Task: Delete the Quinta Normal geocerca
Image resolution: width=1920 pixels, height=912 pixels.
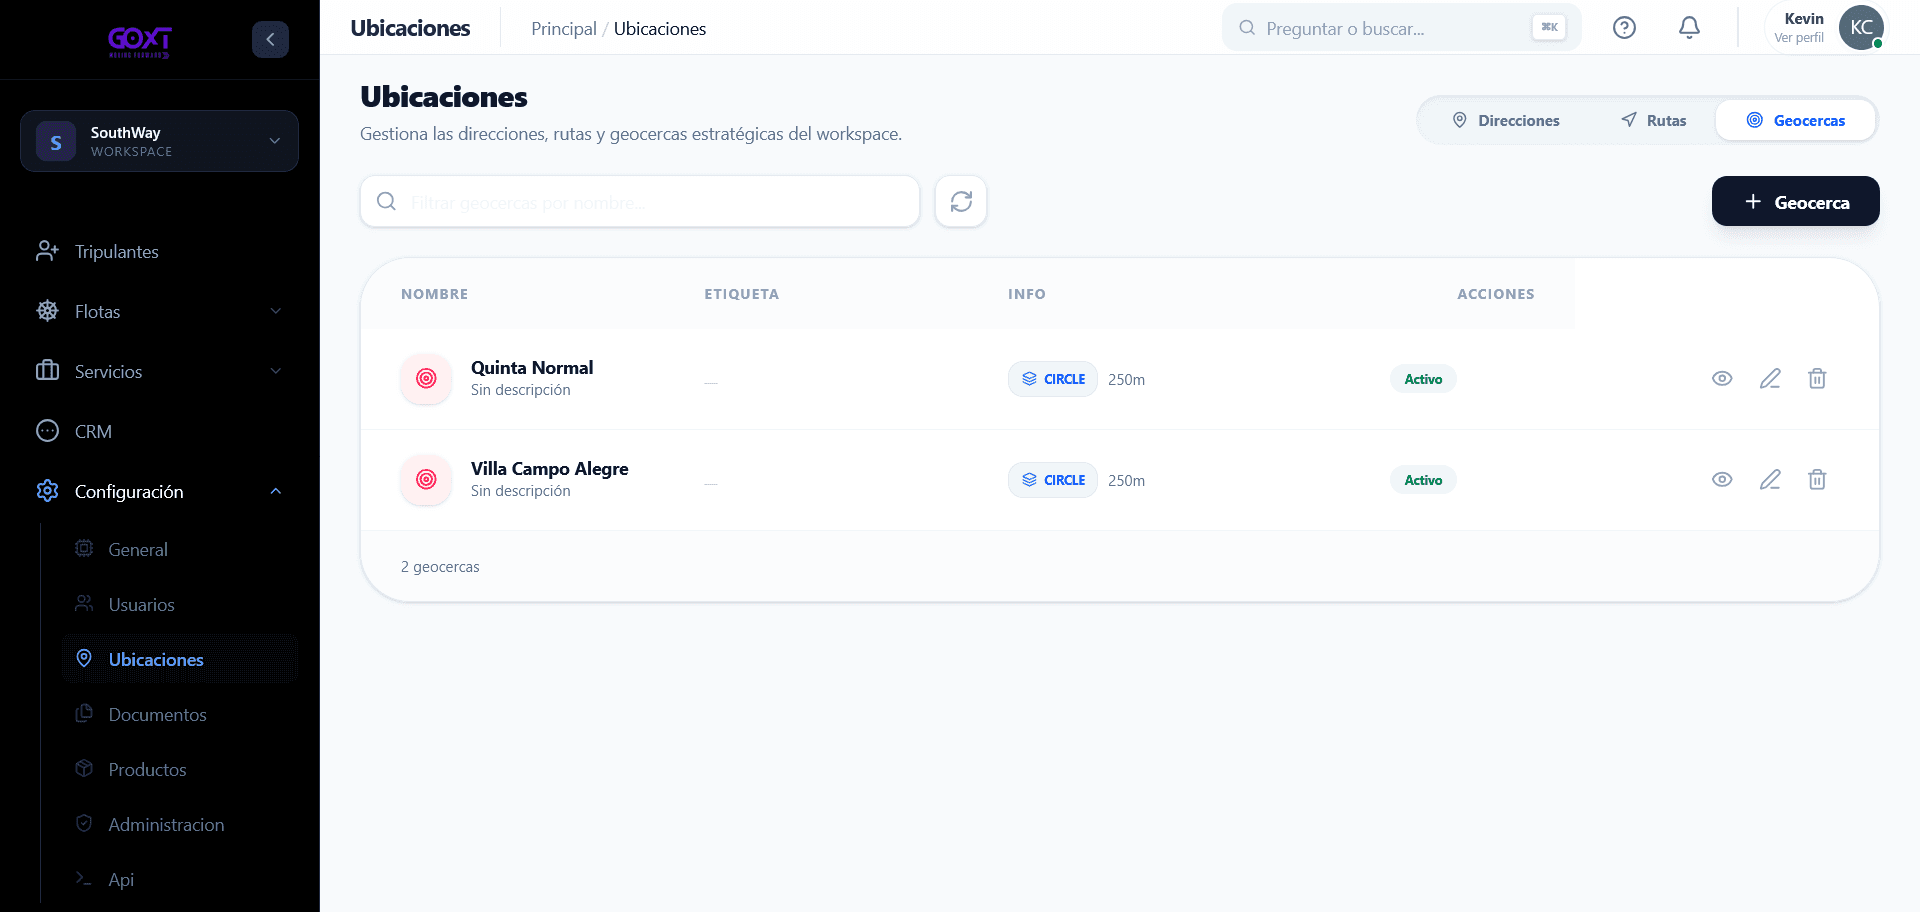Action: pyautogui.click(x=1817, y=379)
